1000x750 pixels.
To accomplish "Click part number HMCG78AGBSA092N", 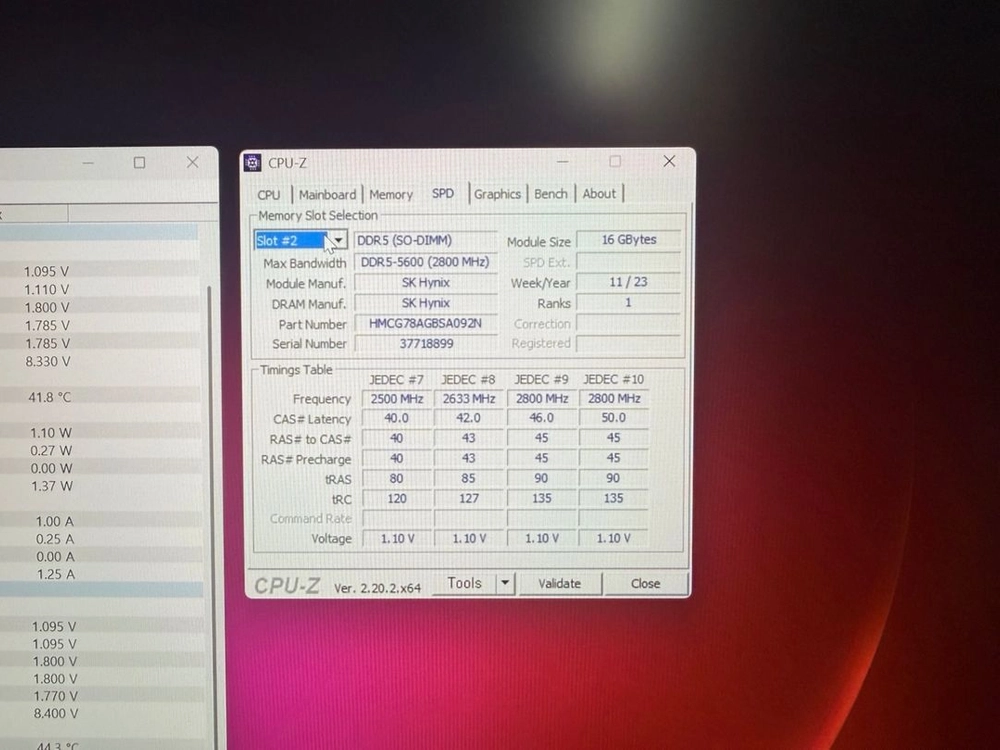I will (425, 323).
